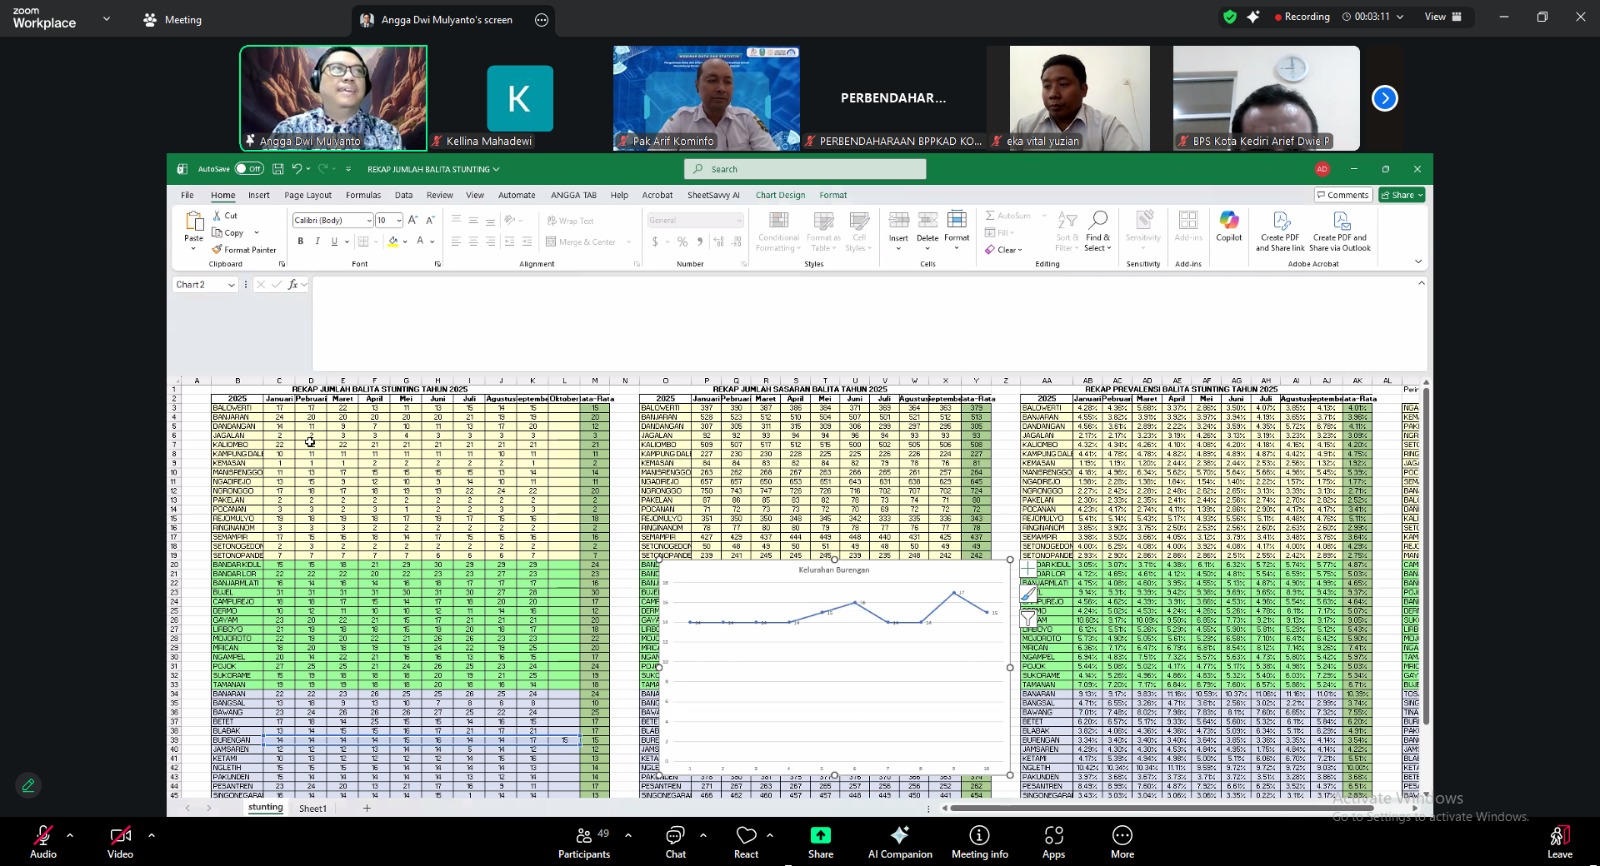Open the View dropdown in Zoom
The image size is (1600, 866).
pyautogui.click(x=1442, y=17)
